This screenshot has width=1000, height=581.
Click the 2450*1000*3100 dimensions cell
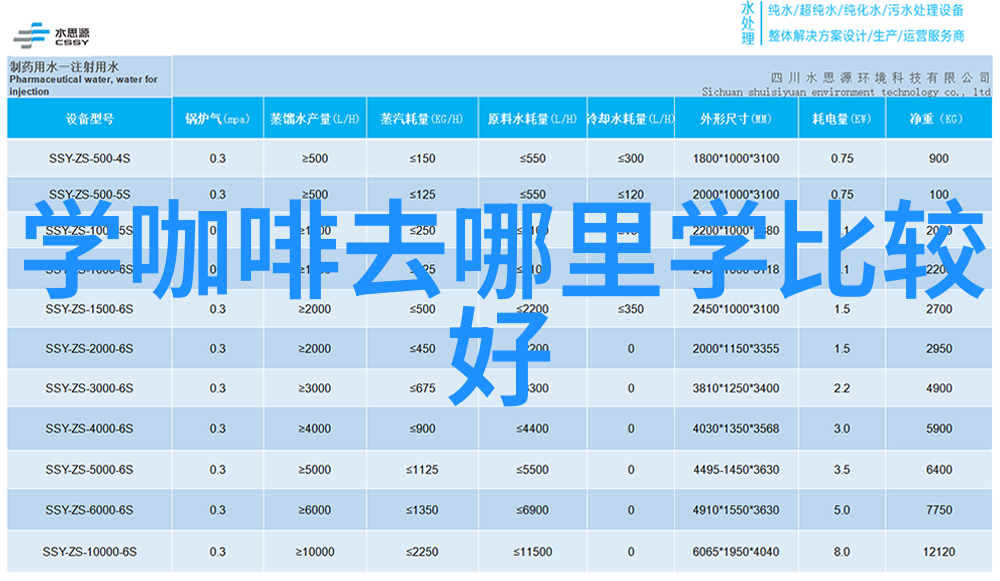736,309
